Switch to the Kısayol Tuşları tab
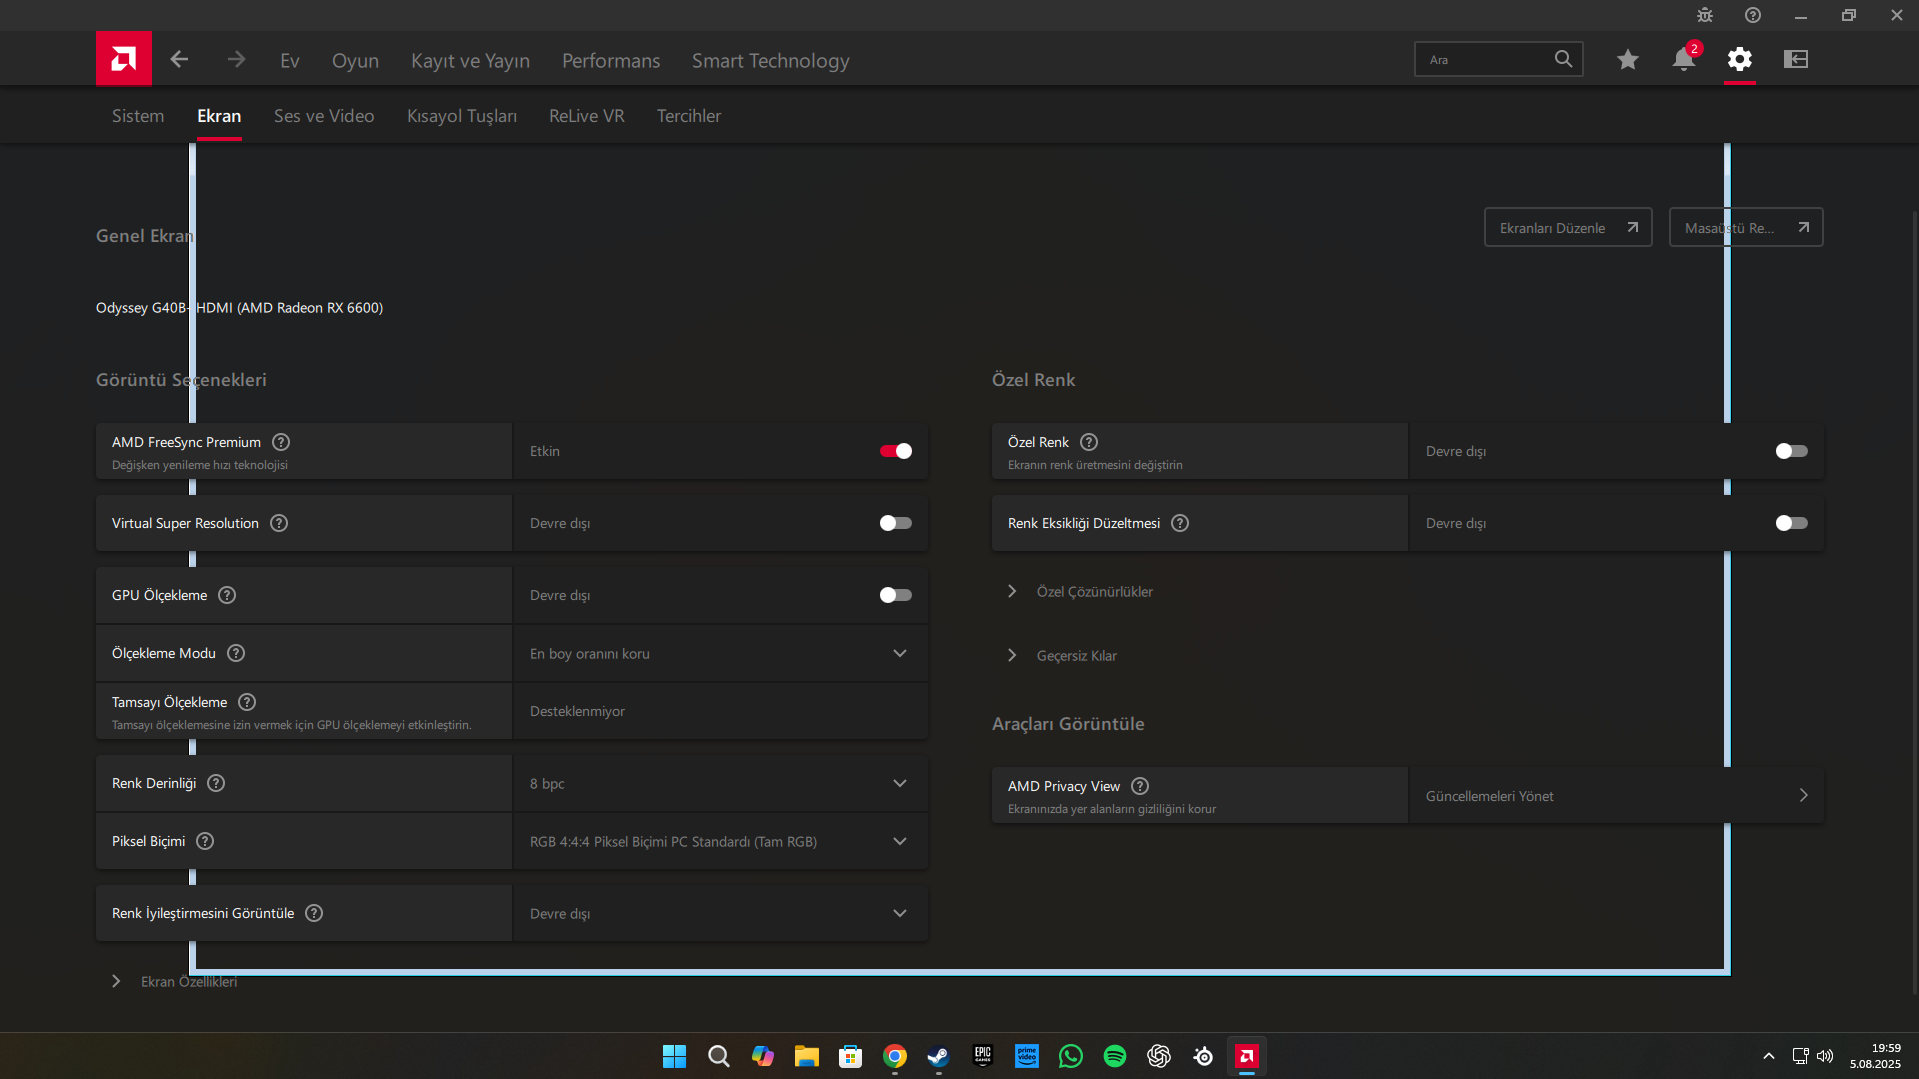The height and width of the screenshot is (1079, 1919). pos(462,116)
